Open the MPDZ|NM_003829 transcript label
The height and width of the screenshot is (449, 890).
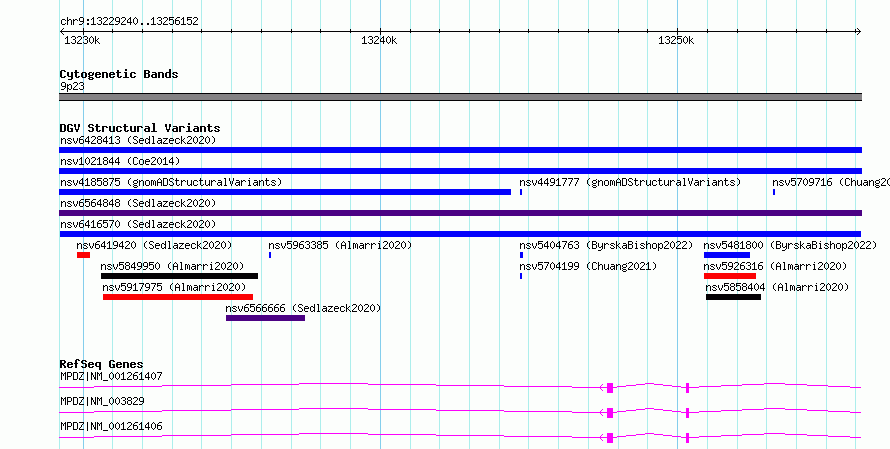click(x=102, y=401)
